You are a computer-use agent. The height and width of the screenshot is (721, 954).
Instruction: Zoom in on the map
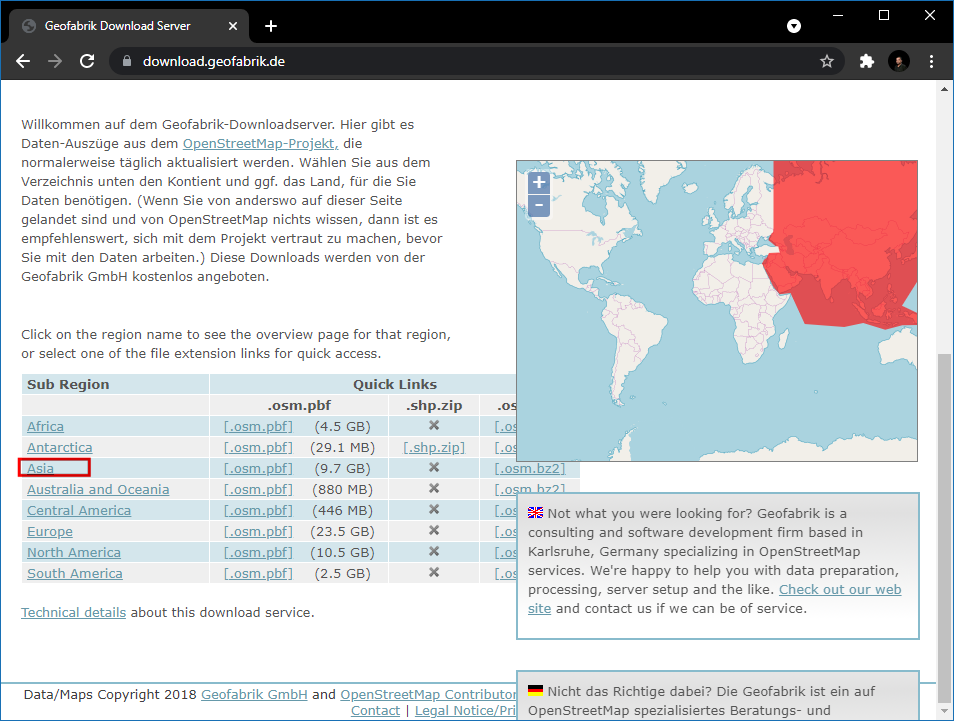point(539,183)
